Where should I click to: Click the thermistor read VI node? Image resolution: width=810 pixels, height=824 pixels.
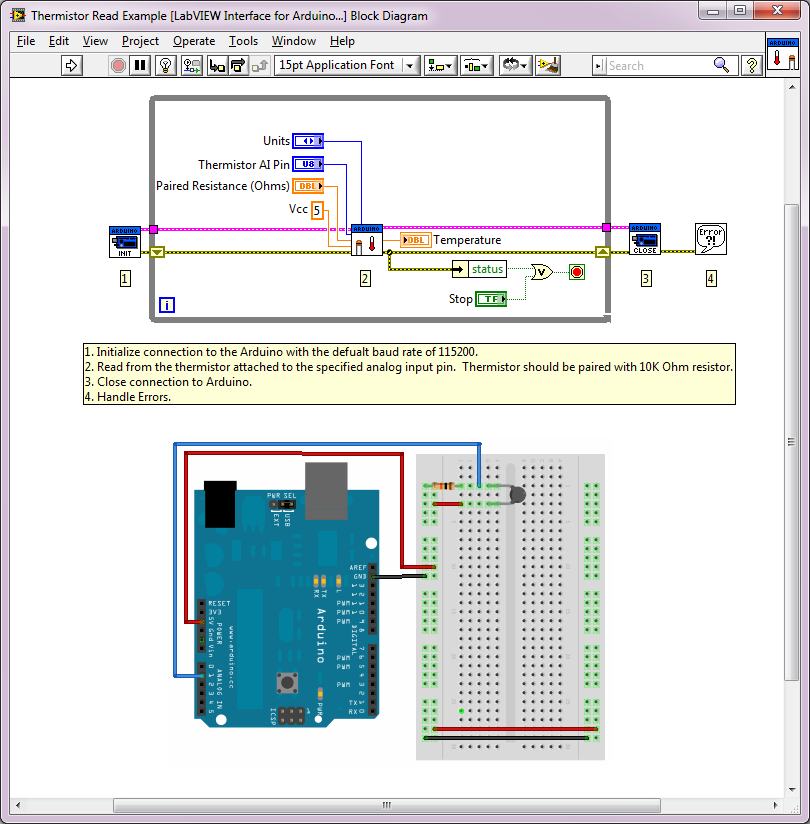[x=366, y=240]
